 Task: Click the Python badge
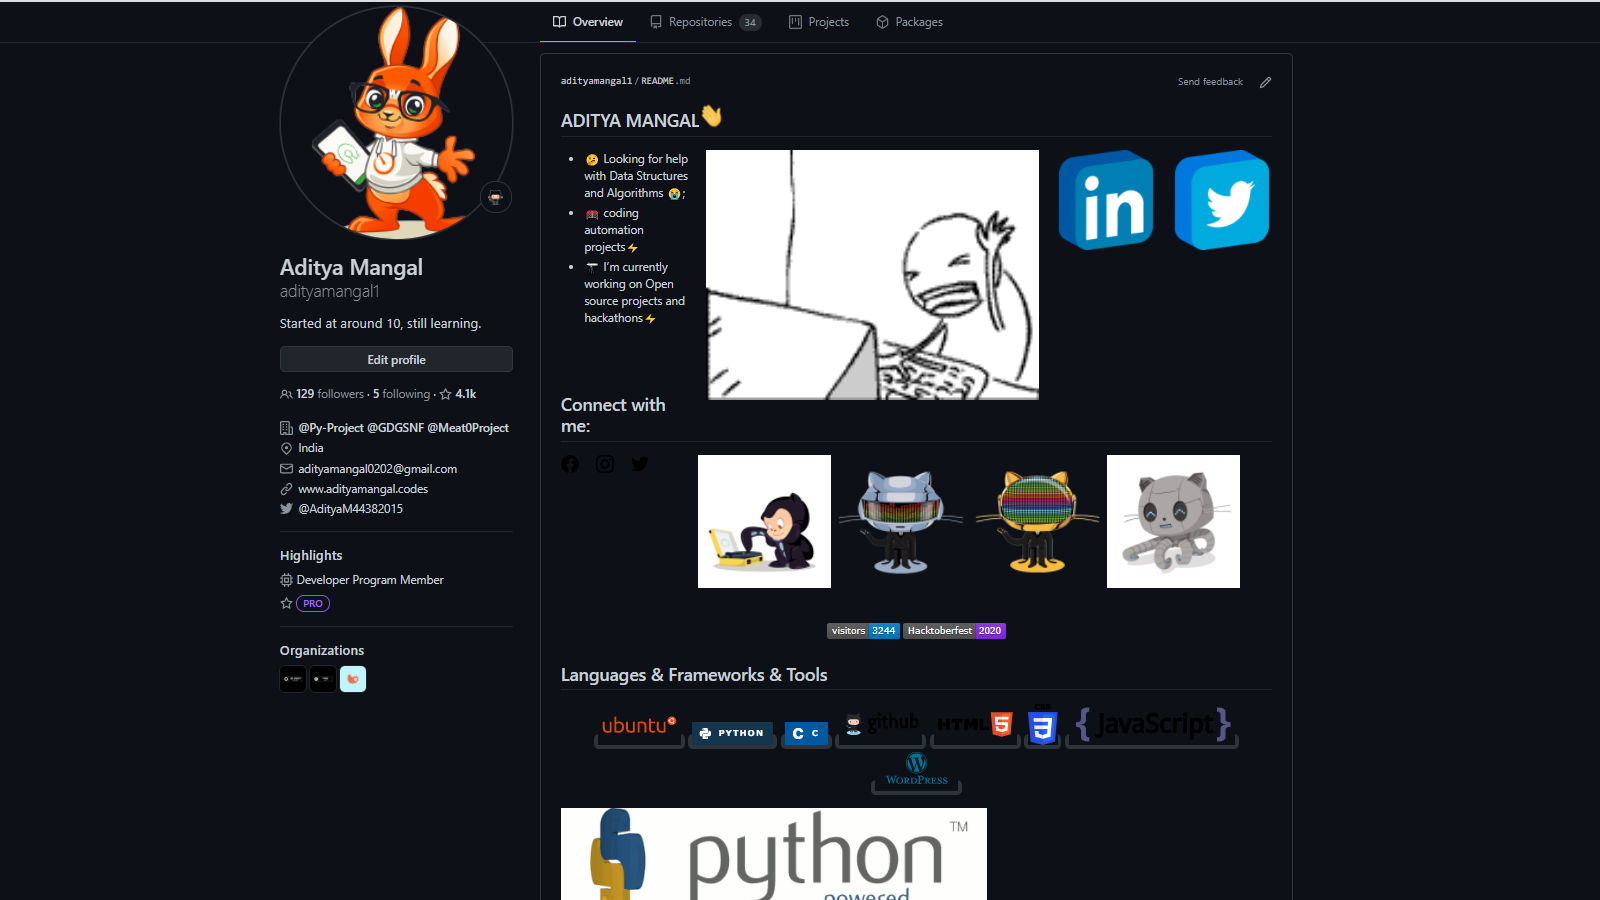[733, 733]
